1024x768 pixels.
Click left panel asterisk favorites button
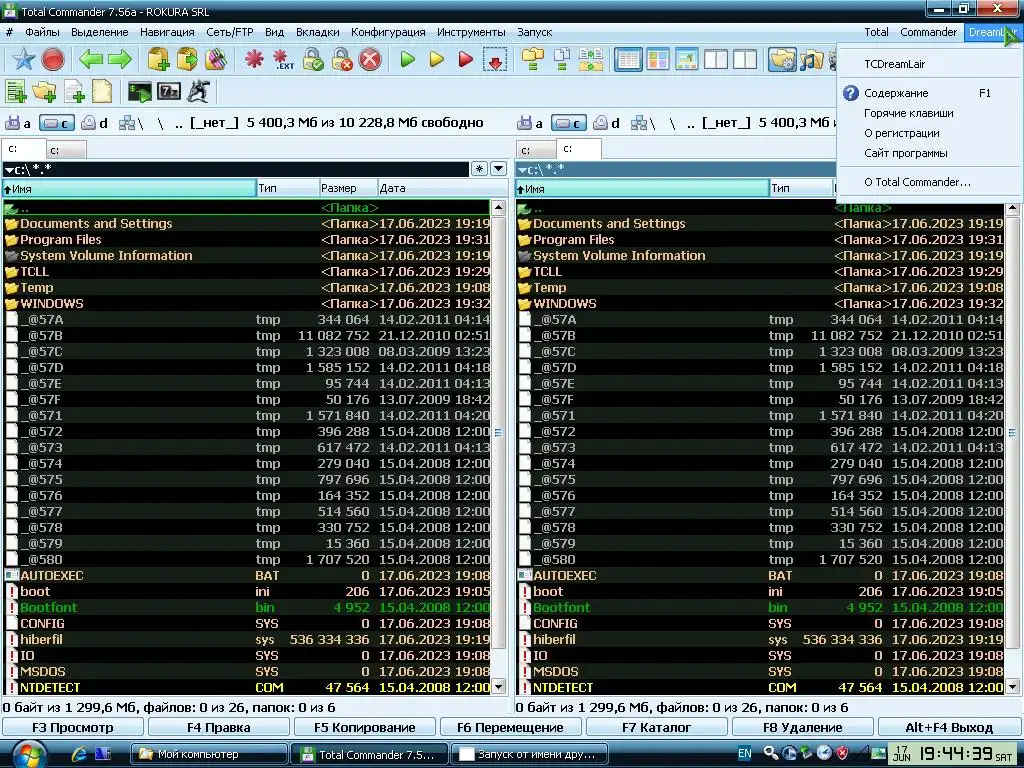[479, 169]
